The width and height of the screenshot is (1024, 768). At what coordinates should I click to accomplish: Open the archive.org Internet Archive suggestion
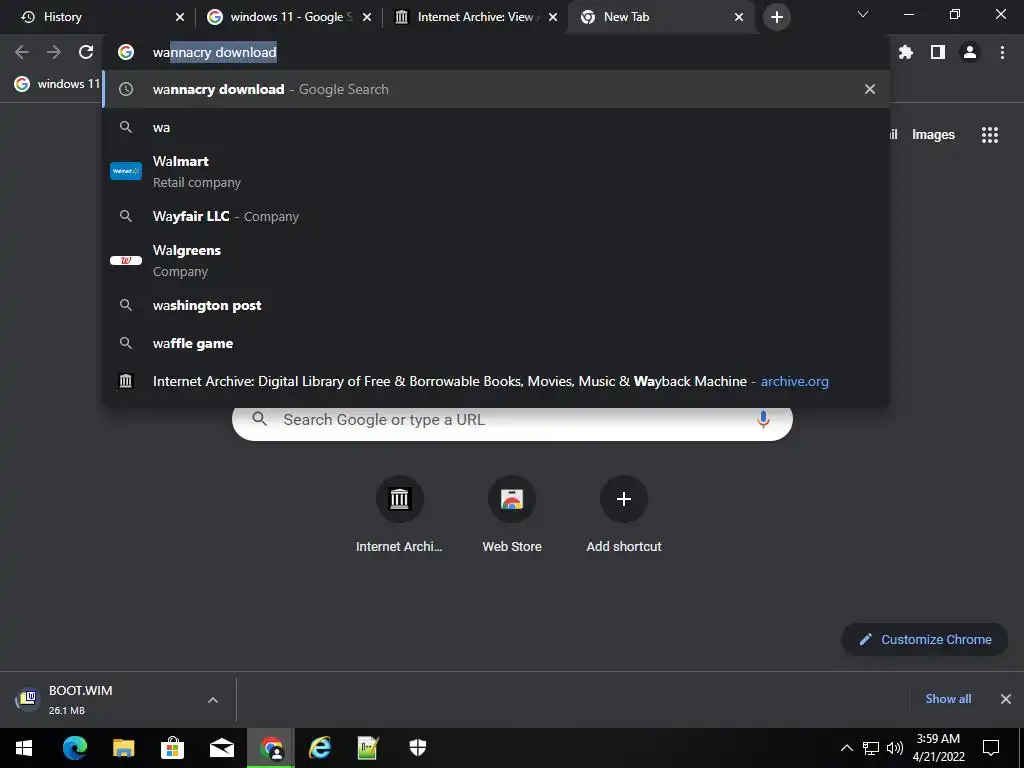496,381
